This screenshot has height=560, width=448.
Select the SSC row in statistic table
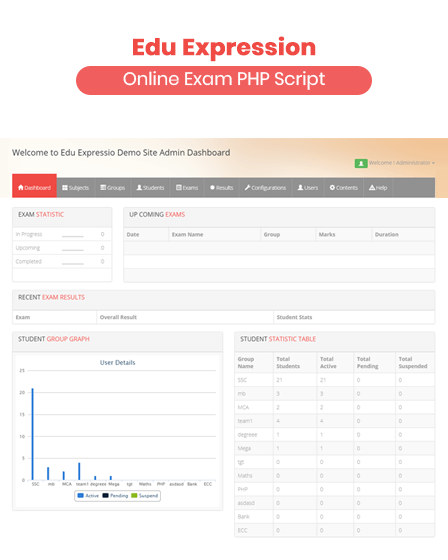point(335,380)
